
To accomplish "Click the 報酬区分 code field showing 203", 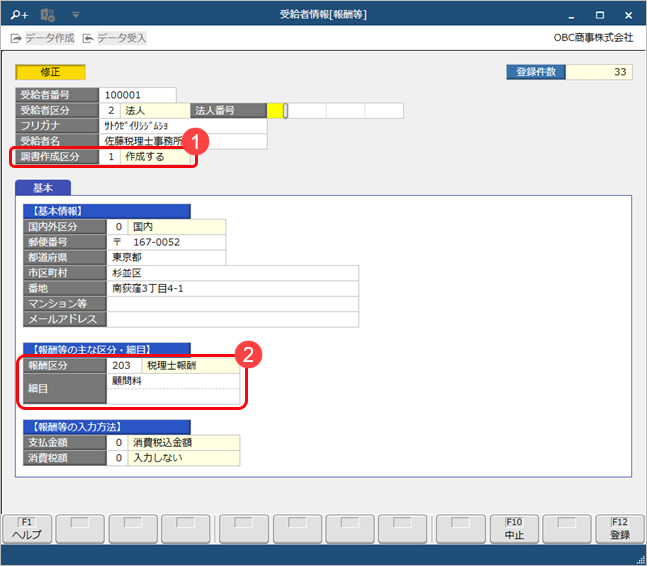I will (x=123, y=365).
